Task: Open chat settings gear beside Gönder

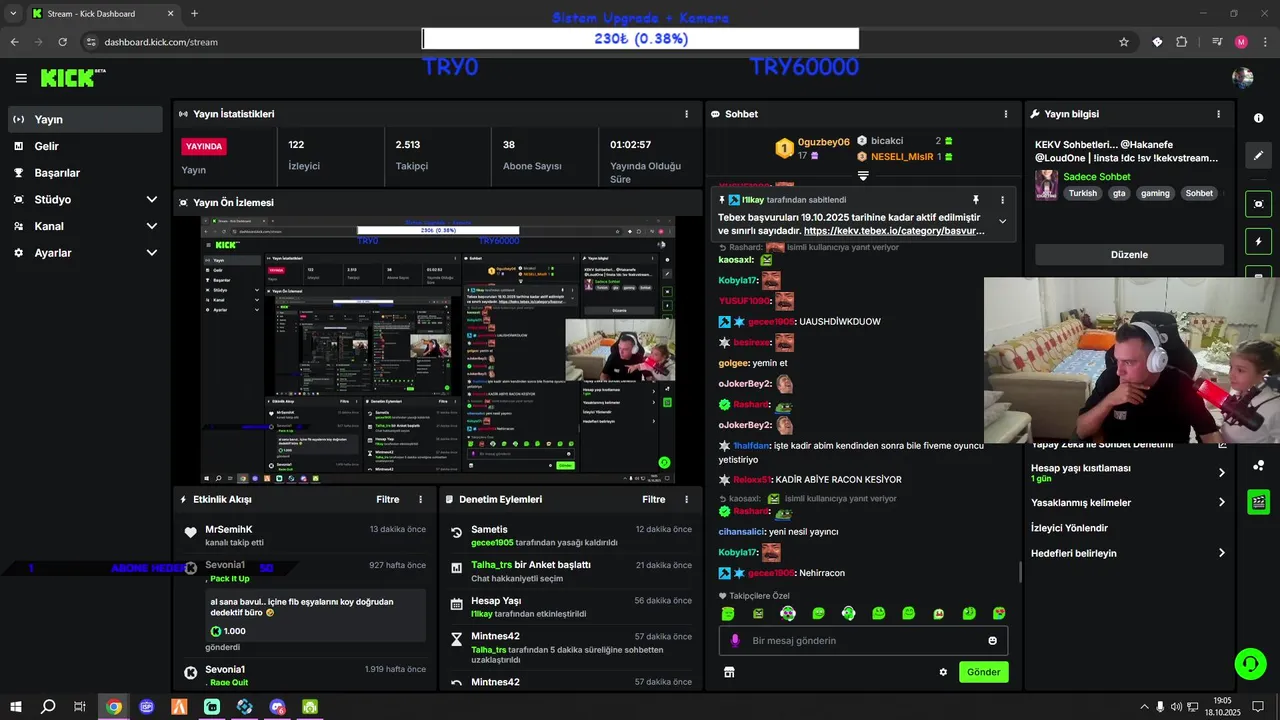Action: [943, 672]
